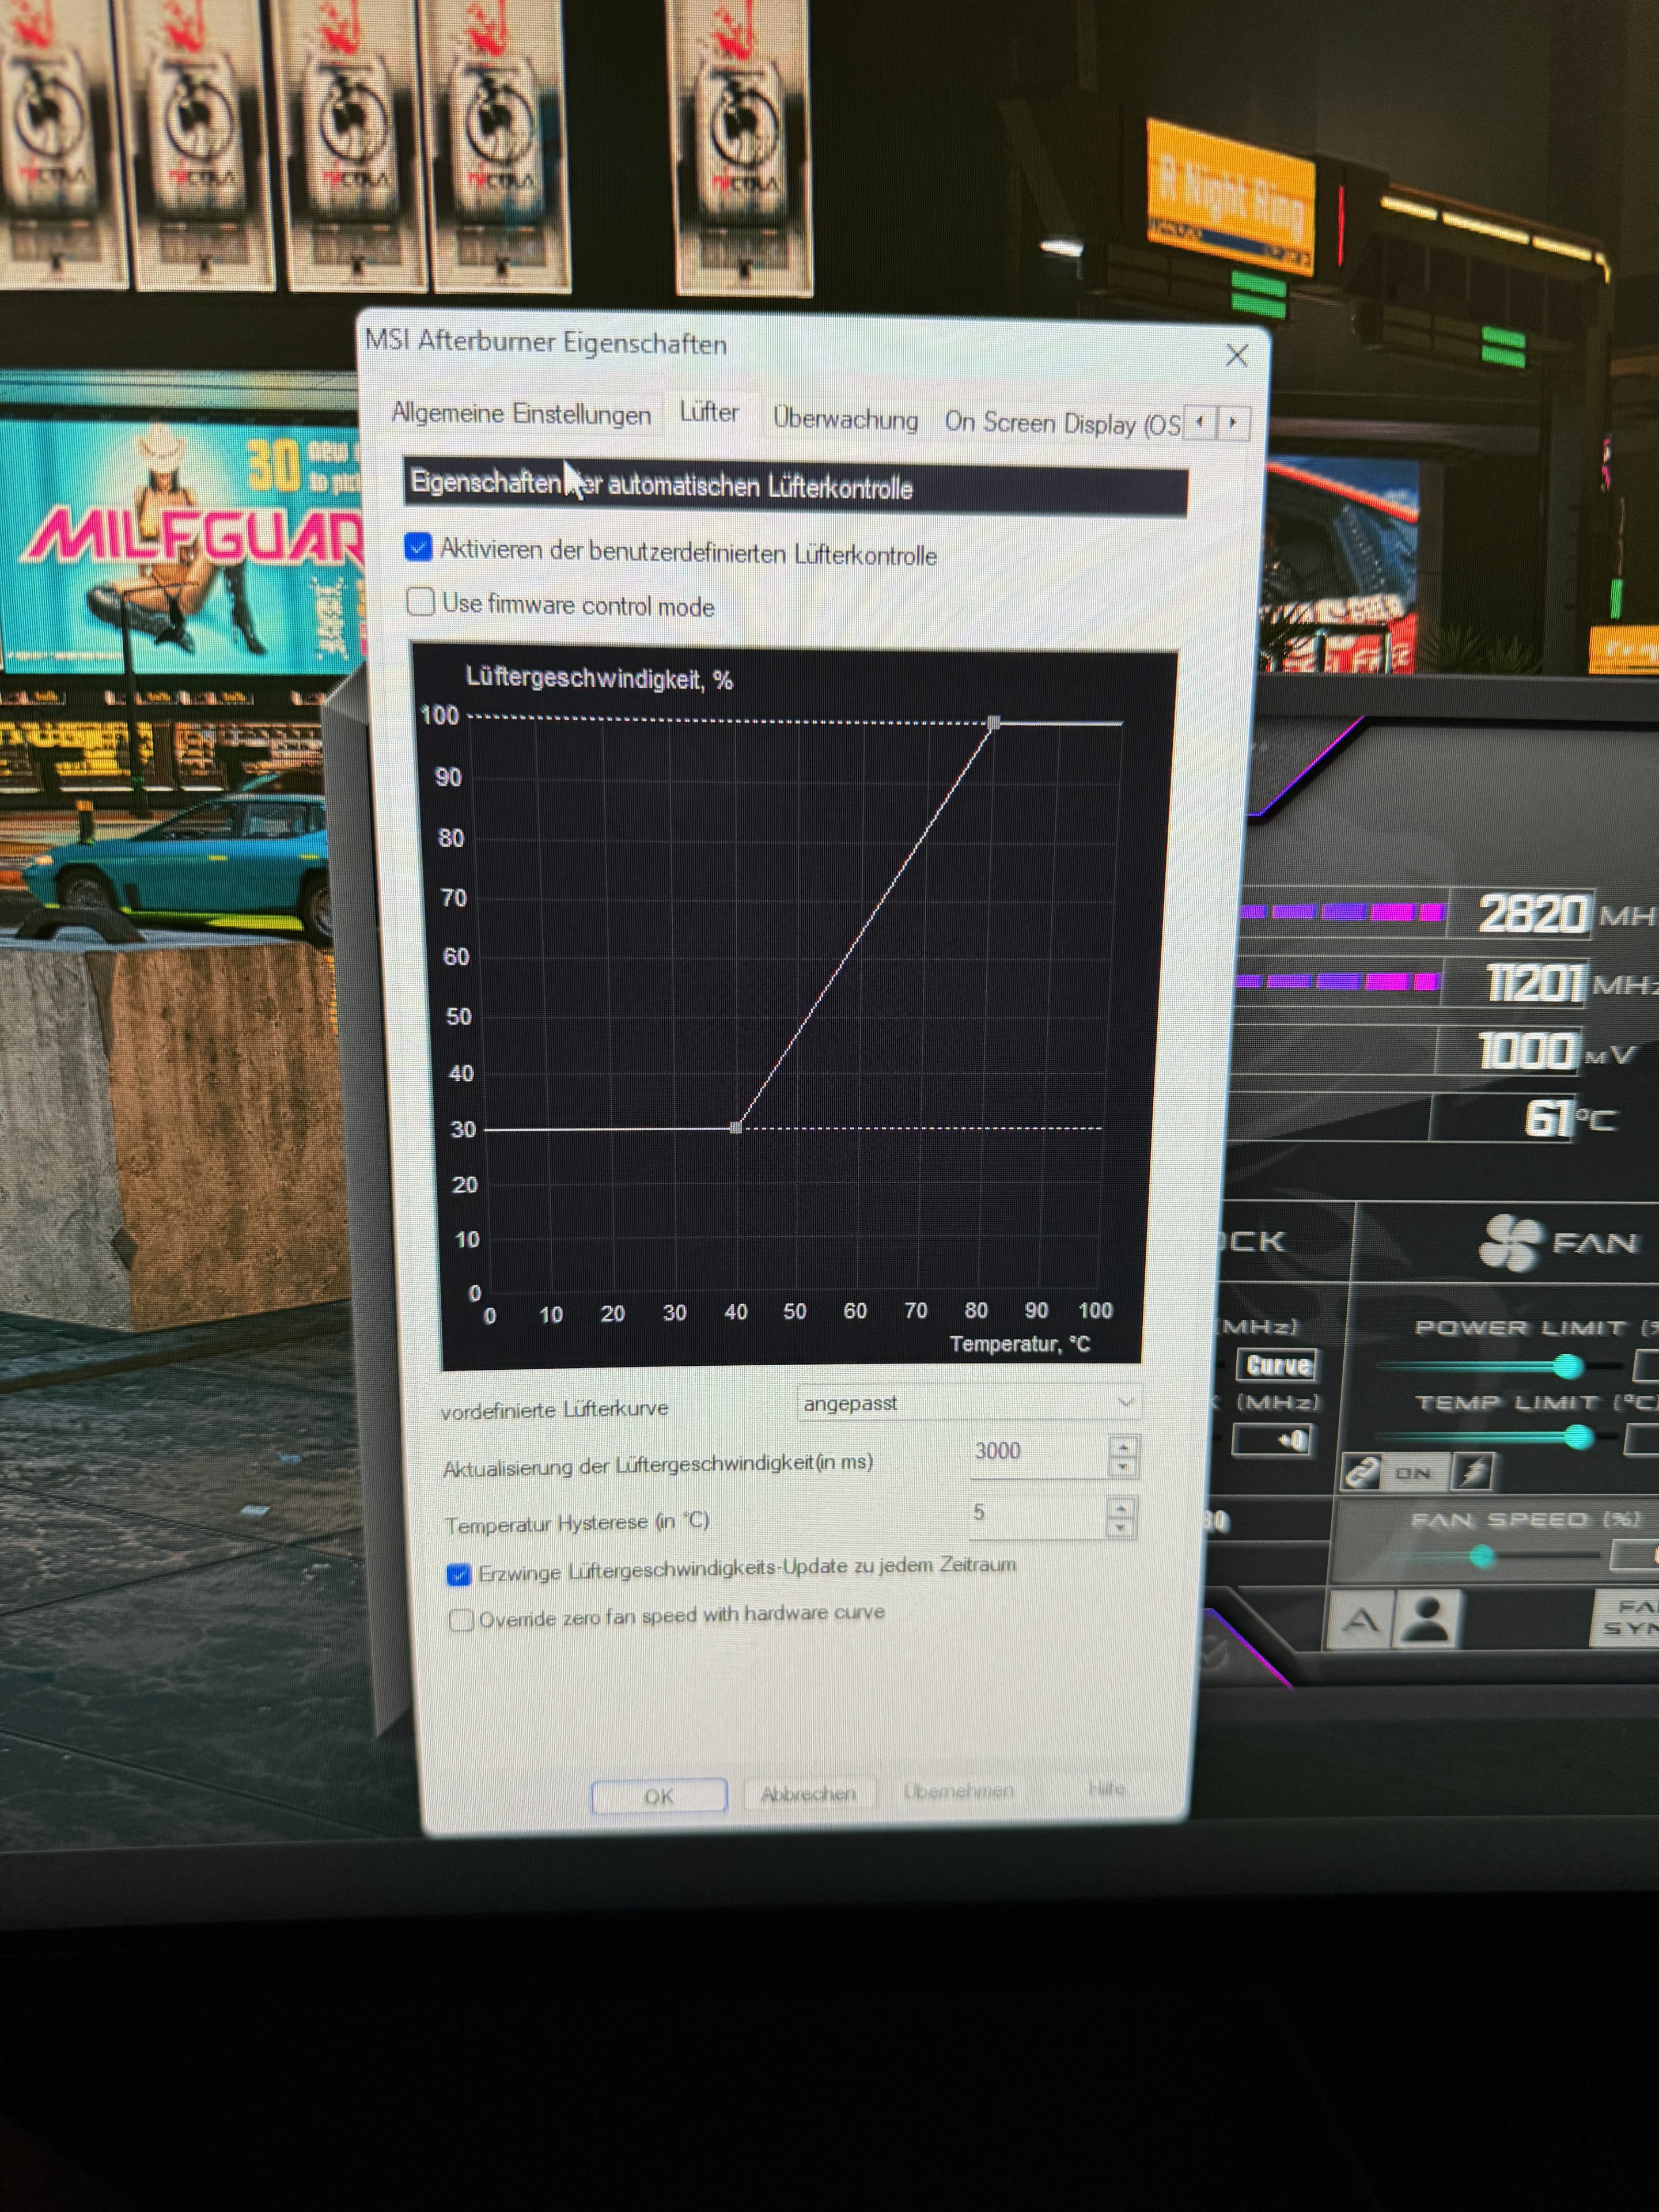Open the 'vordefinierte Lüfterkurve' dropdown
The width and height of the screenshot is (1659, 2212).
pos(1125,1402)
